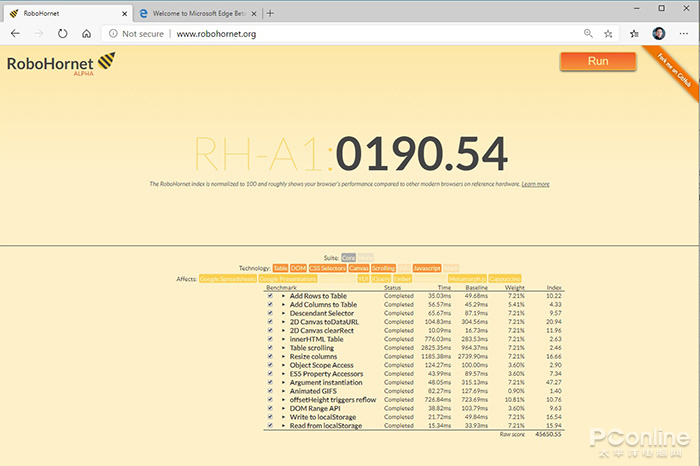Open a new tab with plus

270,13
